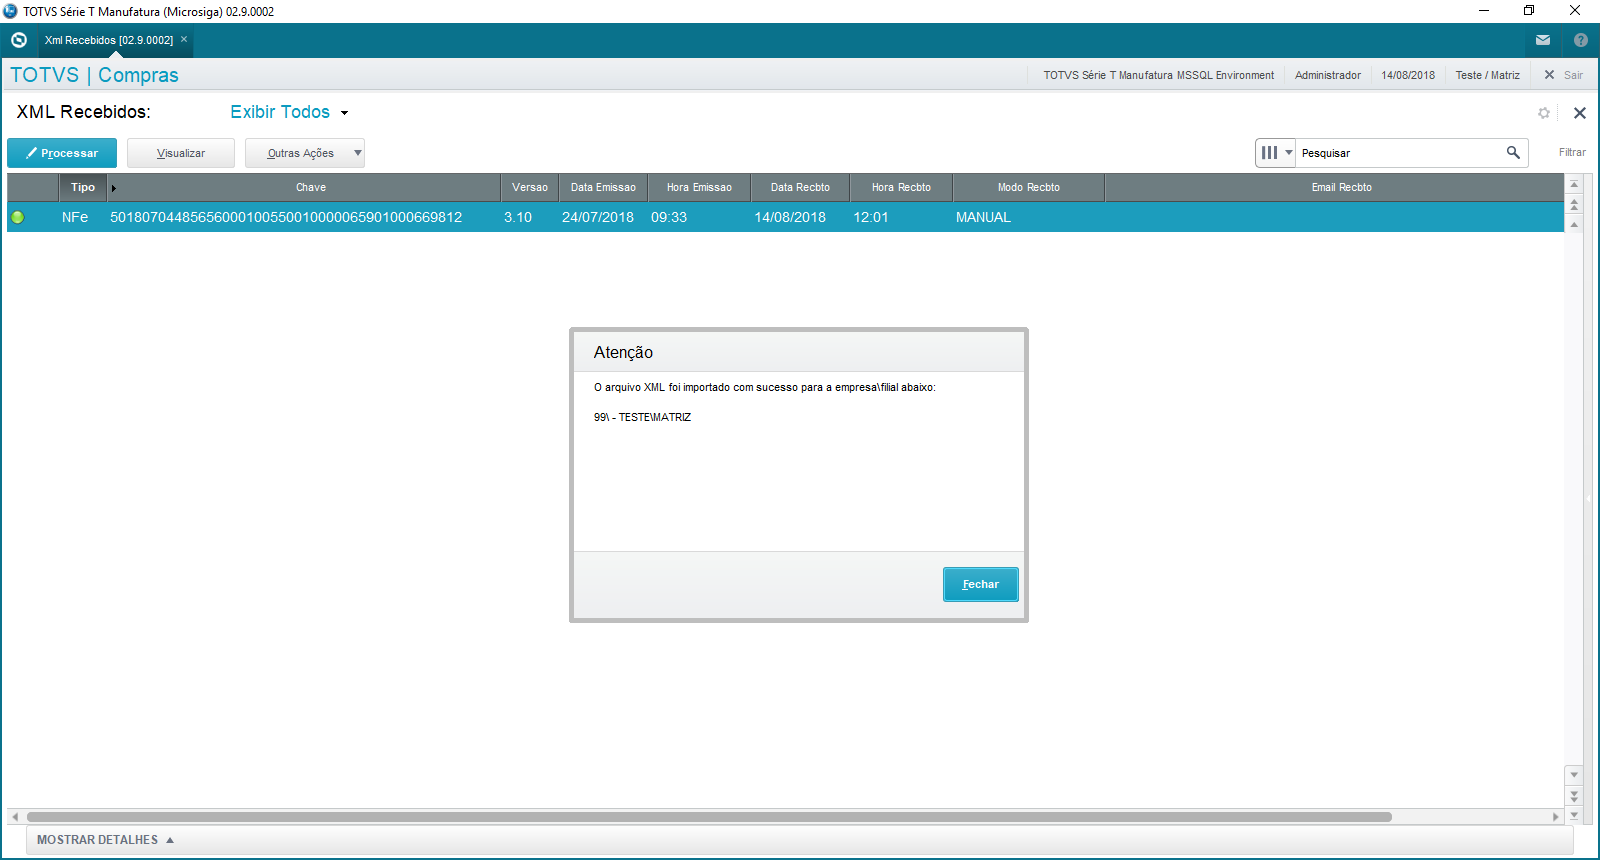The image size is (1600, 860).
Task: Click the Processar button
Action: tap(62, 153)
